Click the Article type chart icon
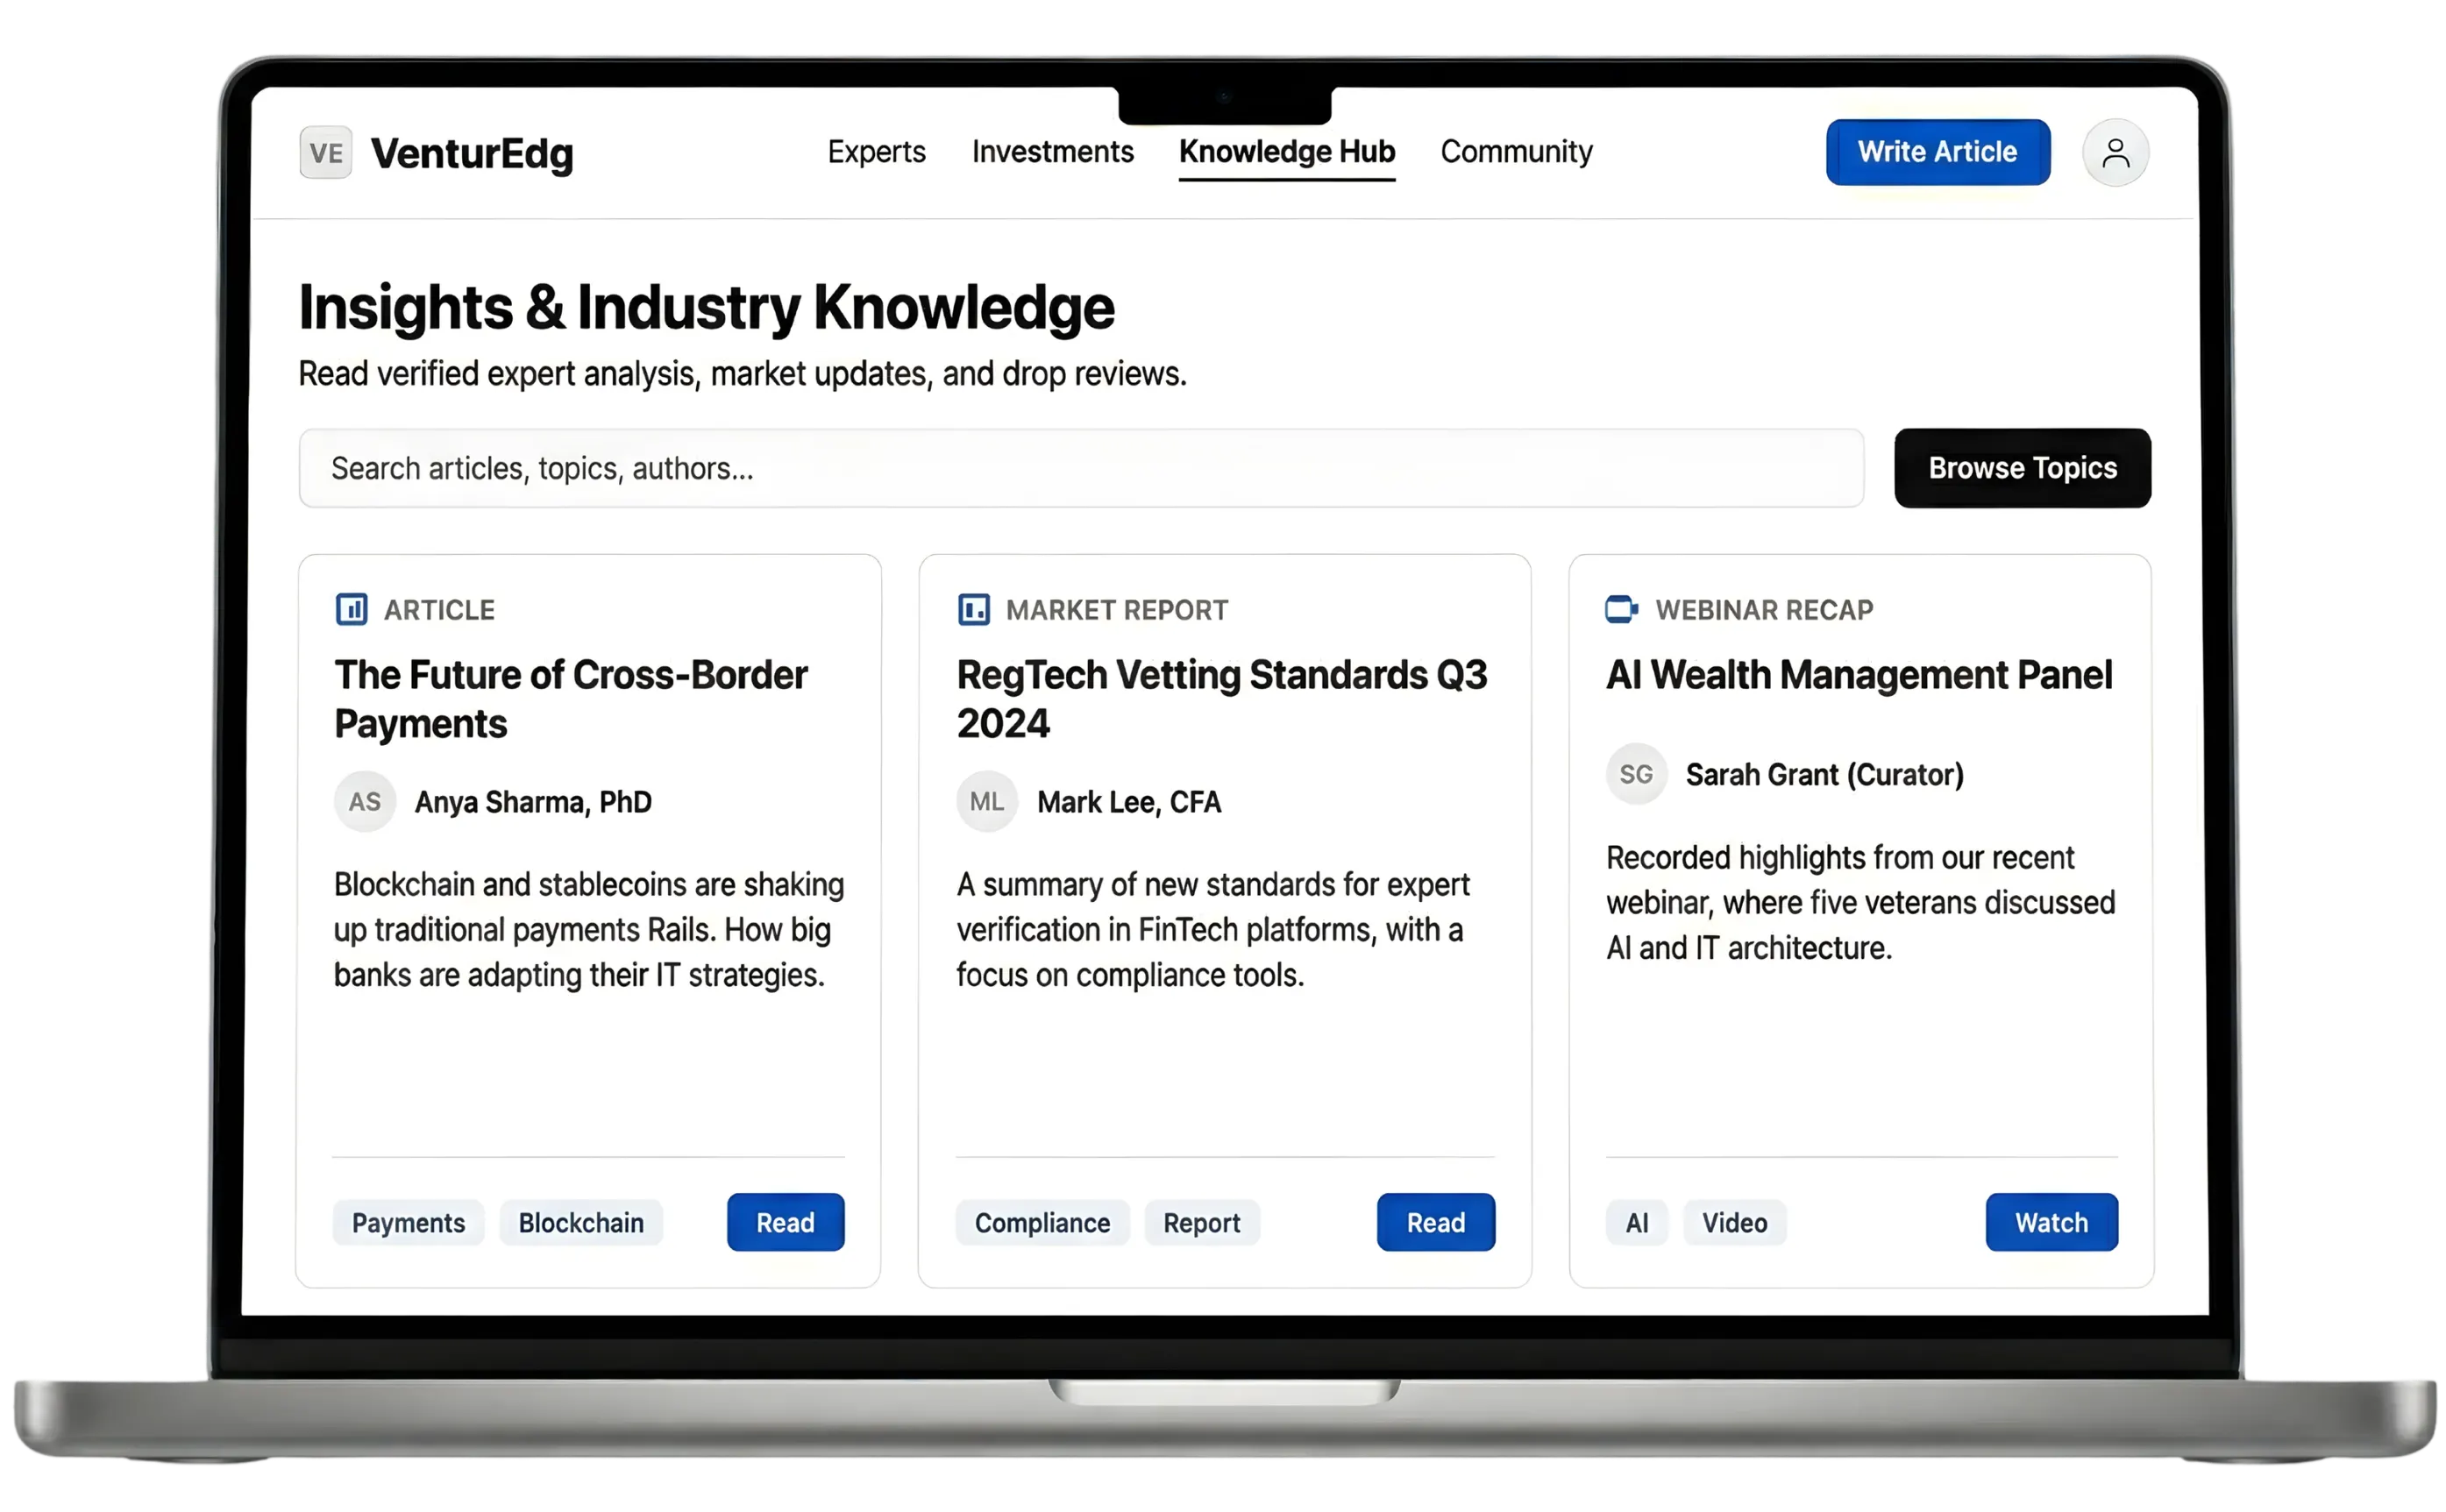The image size is (2446, 1512). pyautogui.click(x=351, y=609)
